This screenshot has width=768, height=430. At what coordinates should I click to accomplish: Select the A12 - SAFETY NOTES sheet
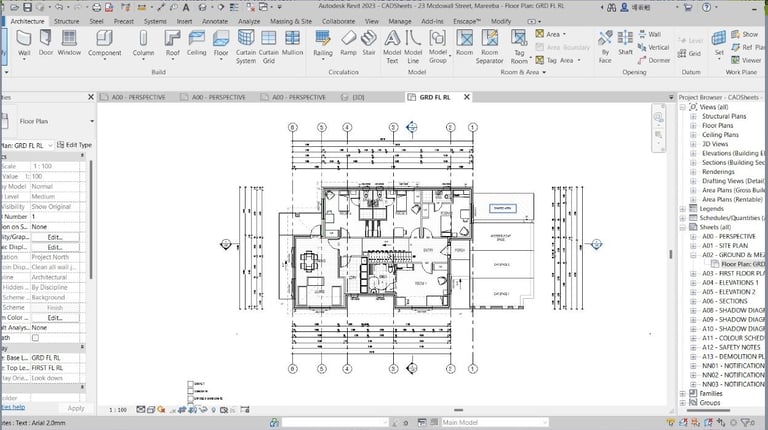pos(731,347)
